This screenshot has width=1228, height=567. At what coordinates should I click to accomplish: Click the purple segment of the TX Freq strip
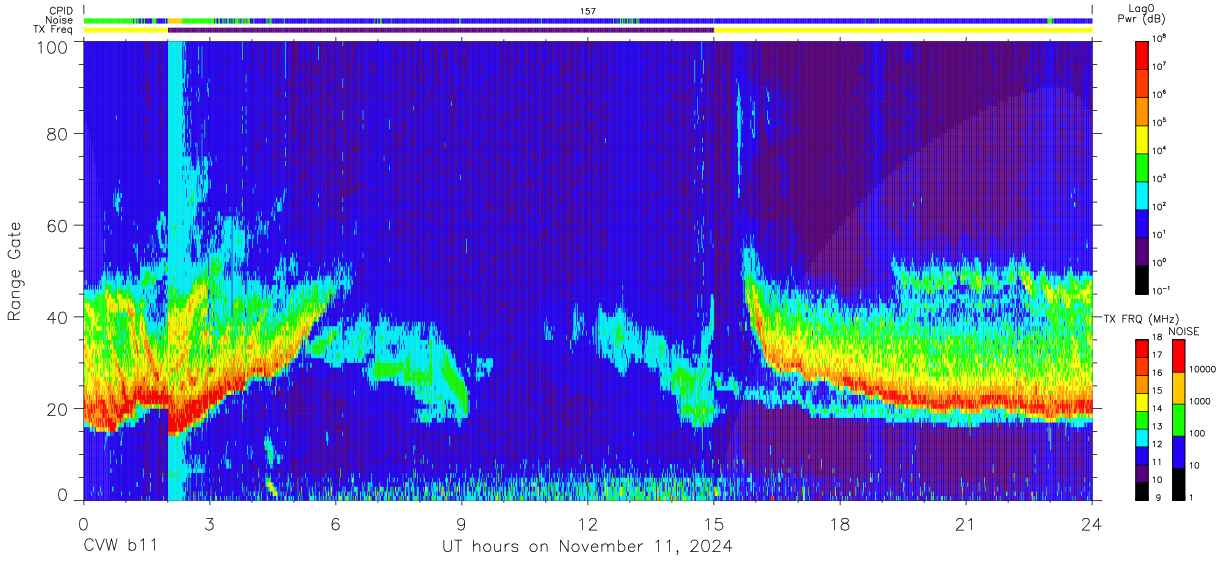(x=441, y=30)
